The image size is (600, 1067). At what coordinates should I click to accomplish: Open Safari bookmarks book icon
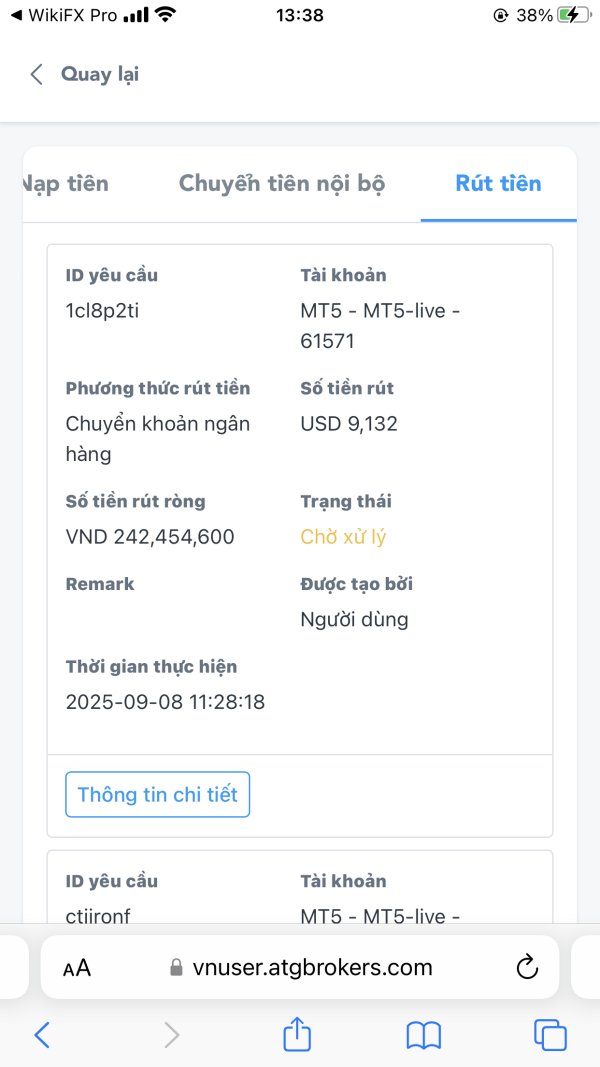pos(424,1034)
